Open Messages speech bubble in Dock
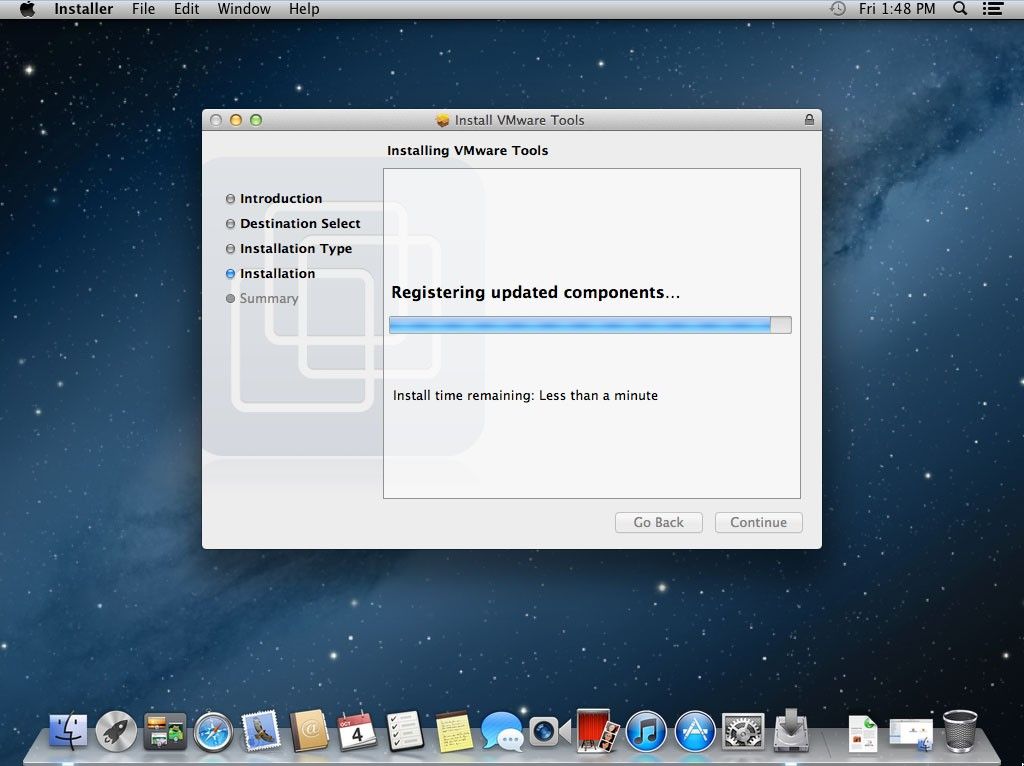1024x766 pixels. [x=502, y=731]
